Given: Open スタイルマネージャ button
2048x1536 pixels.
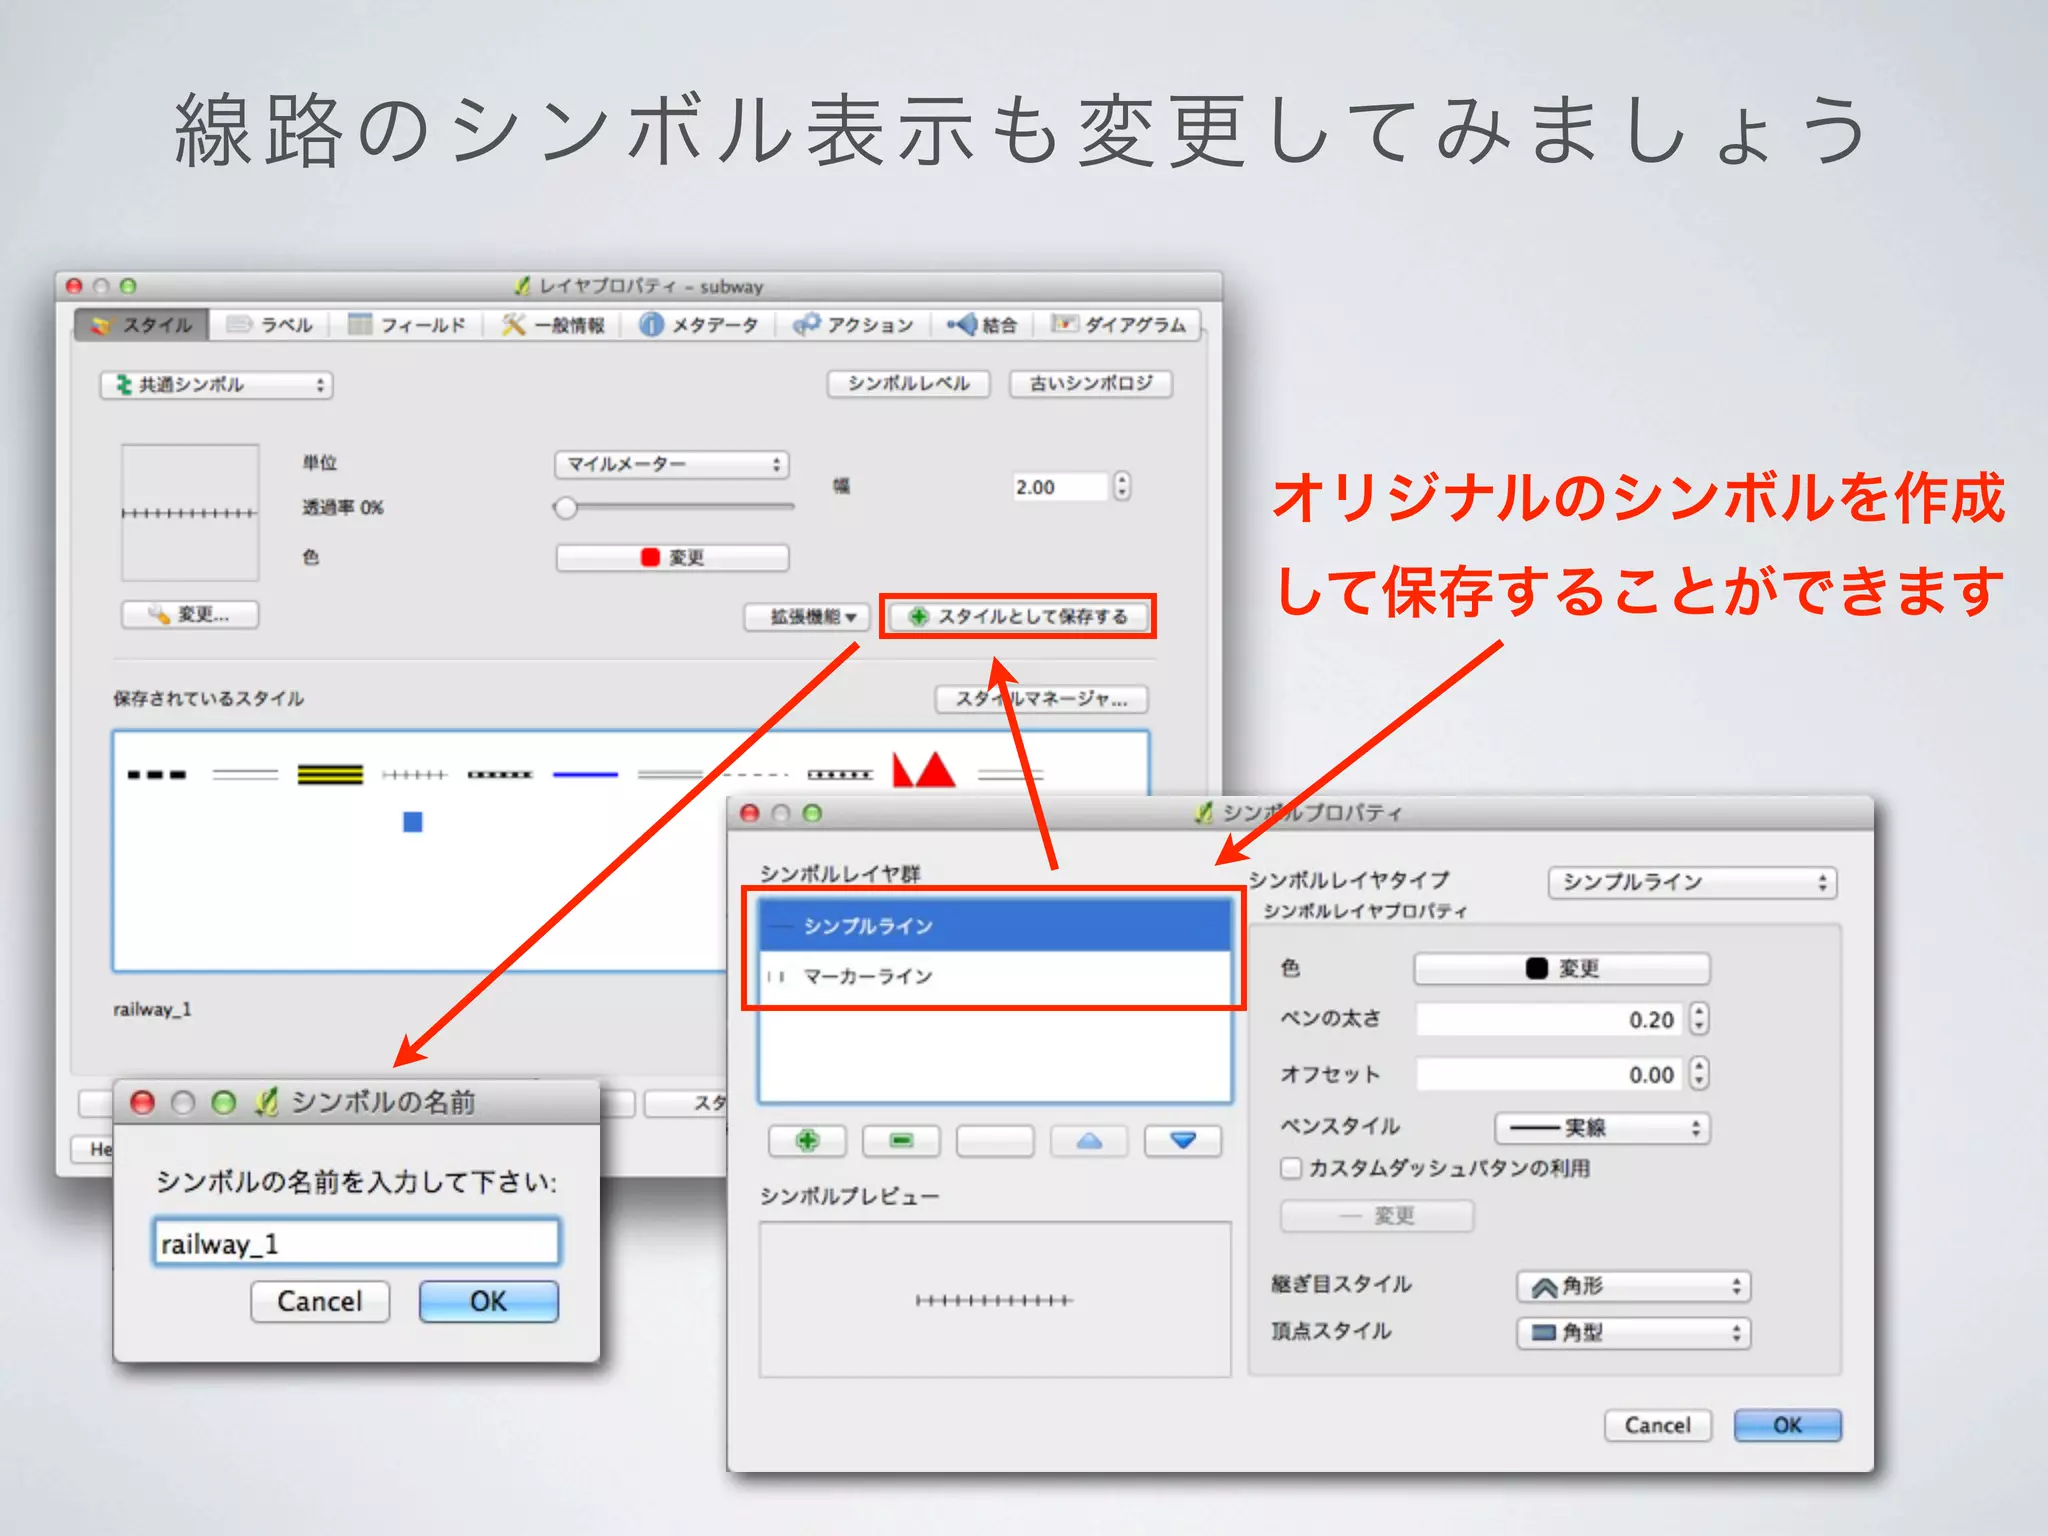Looking at the screenshot, I should 1042,699.
